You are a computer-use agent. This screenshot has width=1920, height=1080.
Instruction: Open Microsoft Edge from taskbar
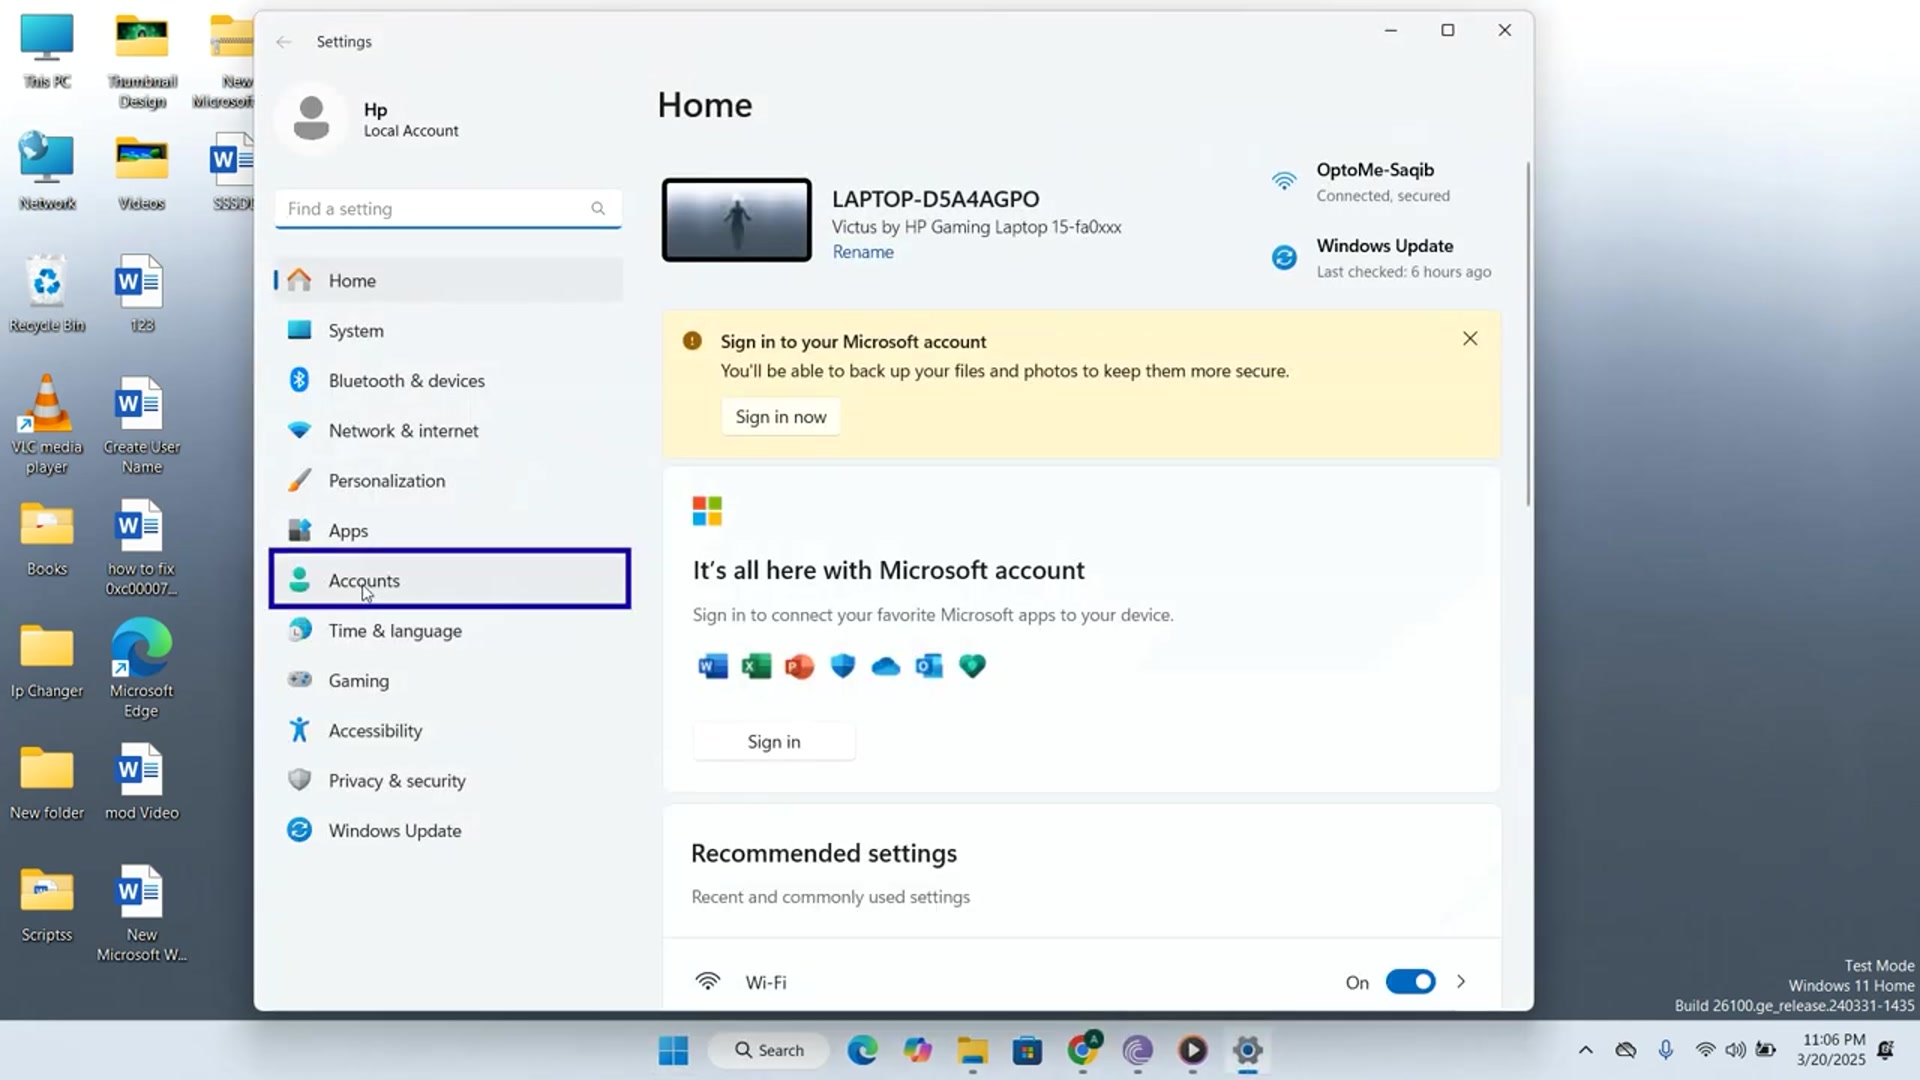click(x=862, y=1050)
